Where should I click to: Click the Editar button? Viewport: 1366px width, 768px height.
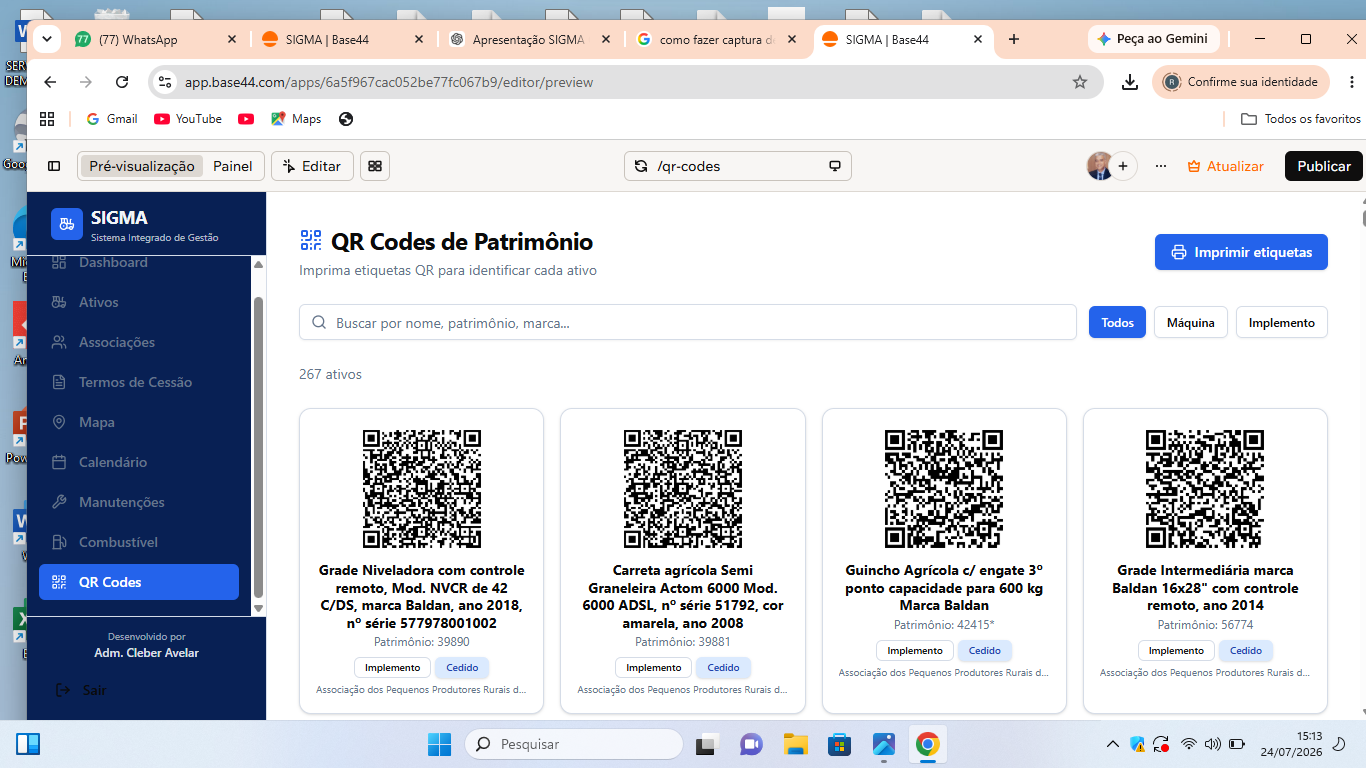click(312, 166)
